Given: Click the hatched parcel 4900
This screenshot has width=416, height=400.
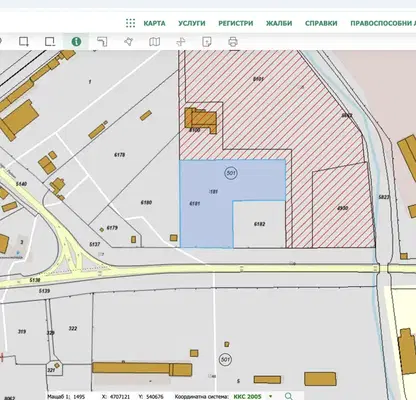Looking at the screenshot, I should (x=342, y=208).
